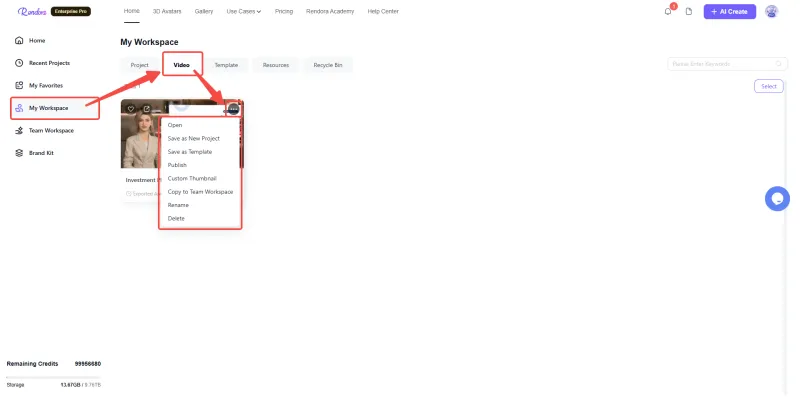Click the document icon beside the bell
Image resolution: width=800 pixels, height=397 pixels.
pyautogui.click(x=689, y=11)
